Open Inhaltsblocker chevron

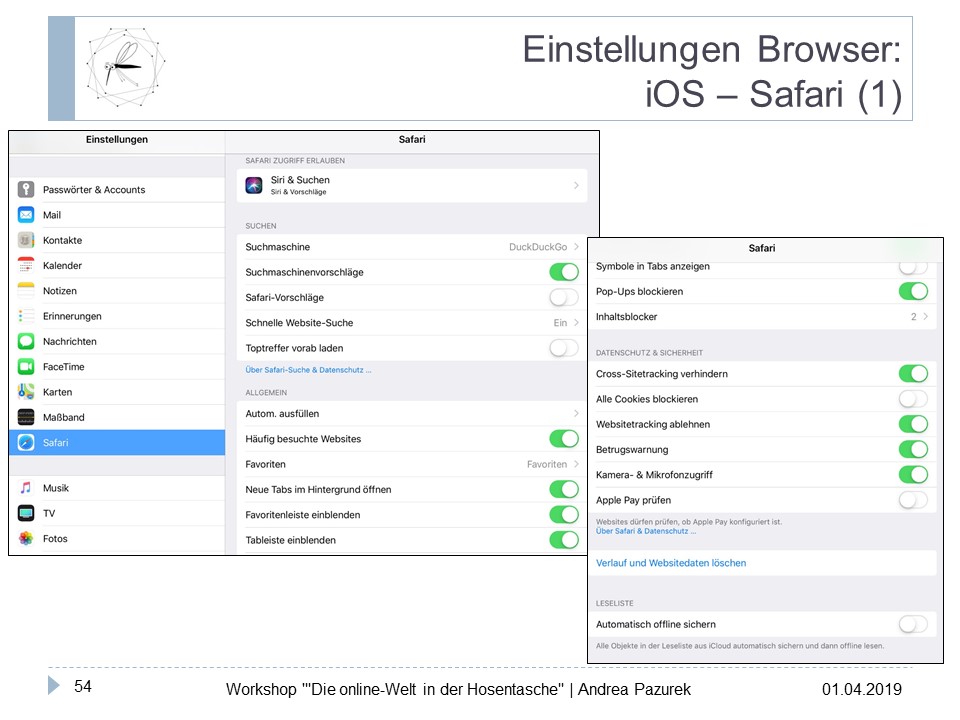(926, 317)
